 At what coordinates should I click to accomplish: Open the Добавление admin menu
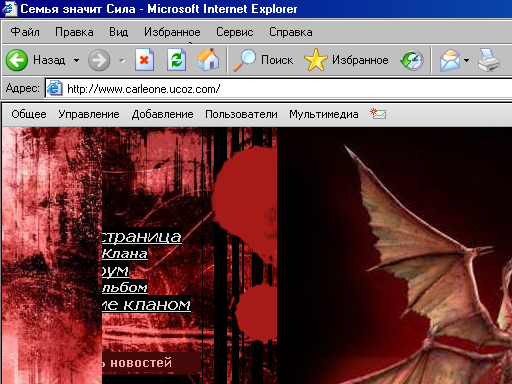(163, 114)
